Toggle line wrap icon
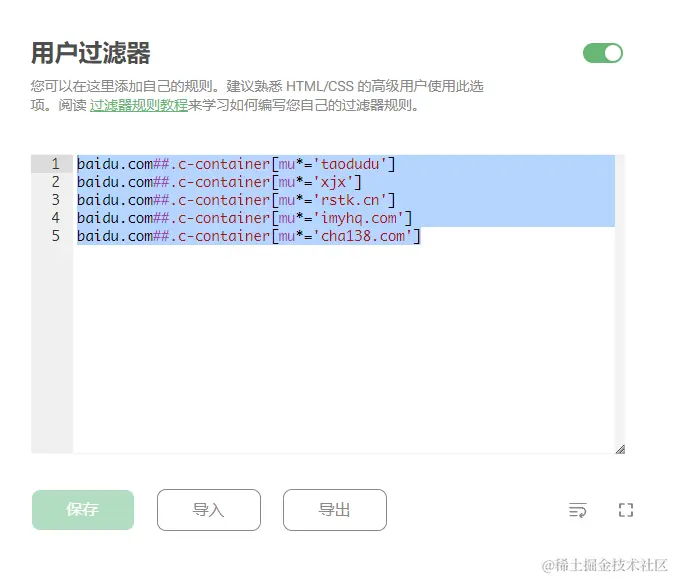 (x=578, y=510)
